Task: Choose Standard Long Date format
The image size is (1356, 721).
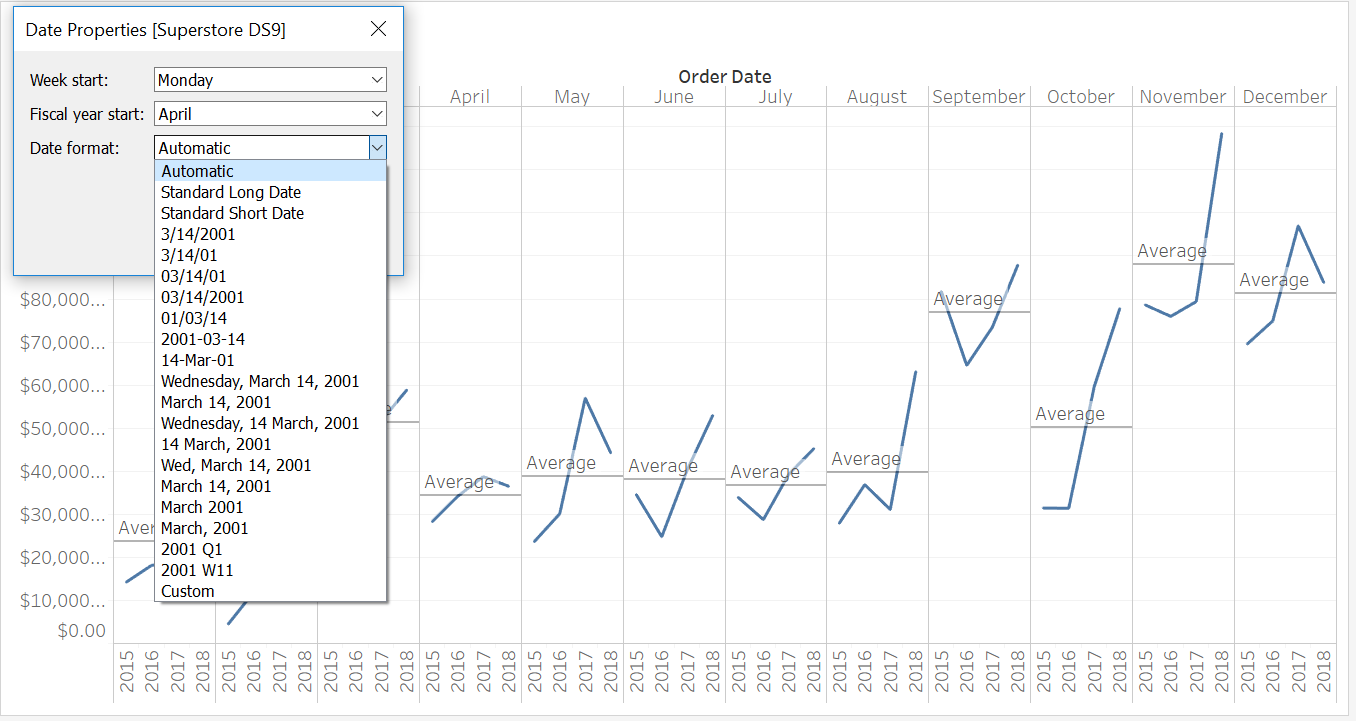Action: tap(230, 192)
